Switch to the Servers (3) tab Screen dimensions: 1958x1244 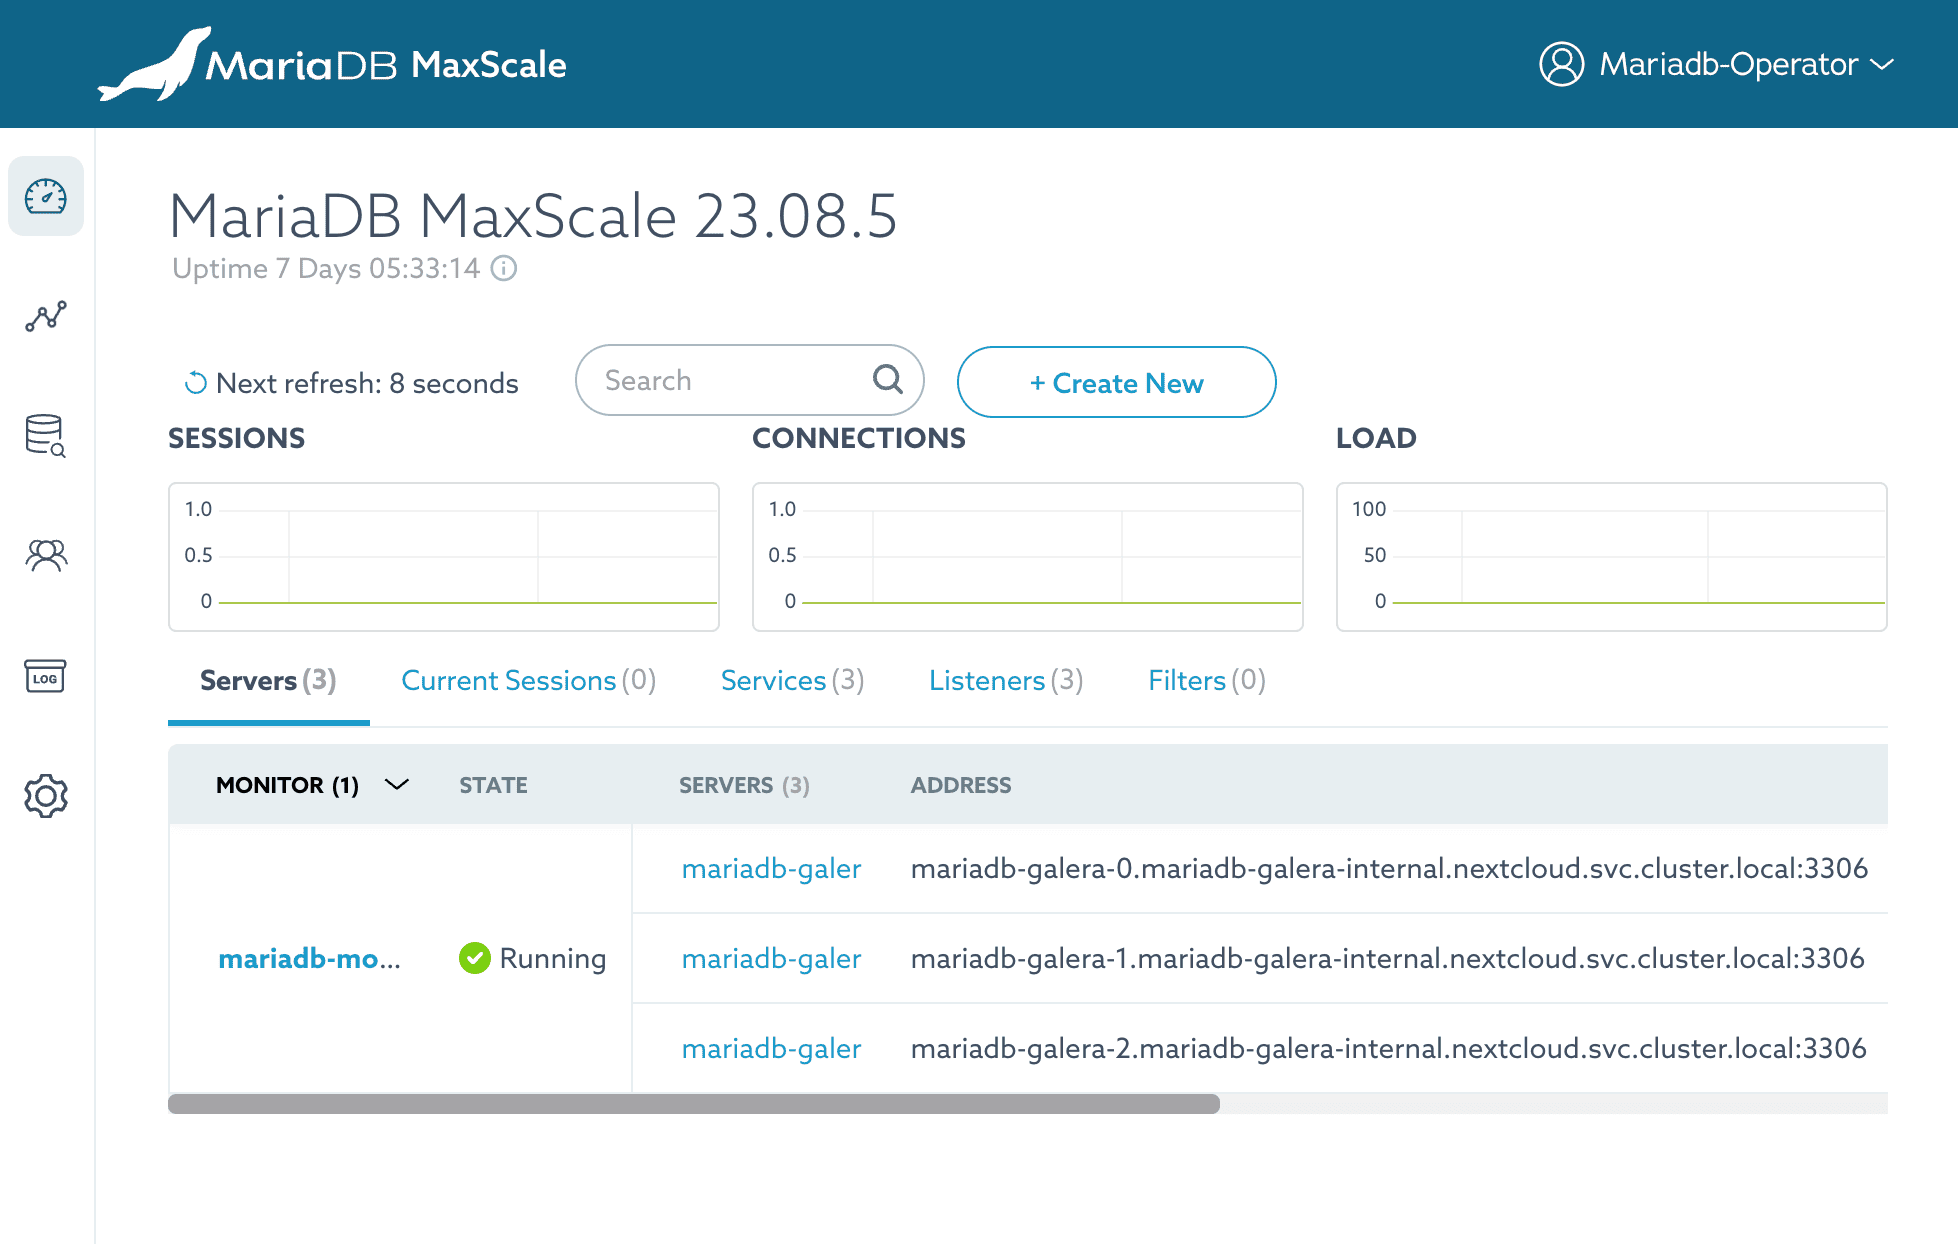click(x=268, y=680)
